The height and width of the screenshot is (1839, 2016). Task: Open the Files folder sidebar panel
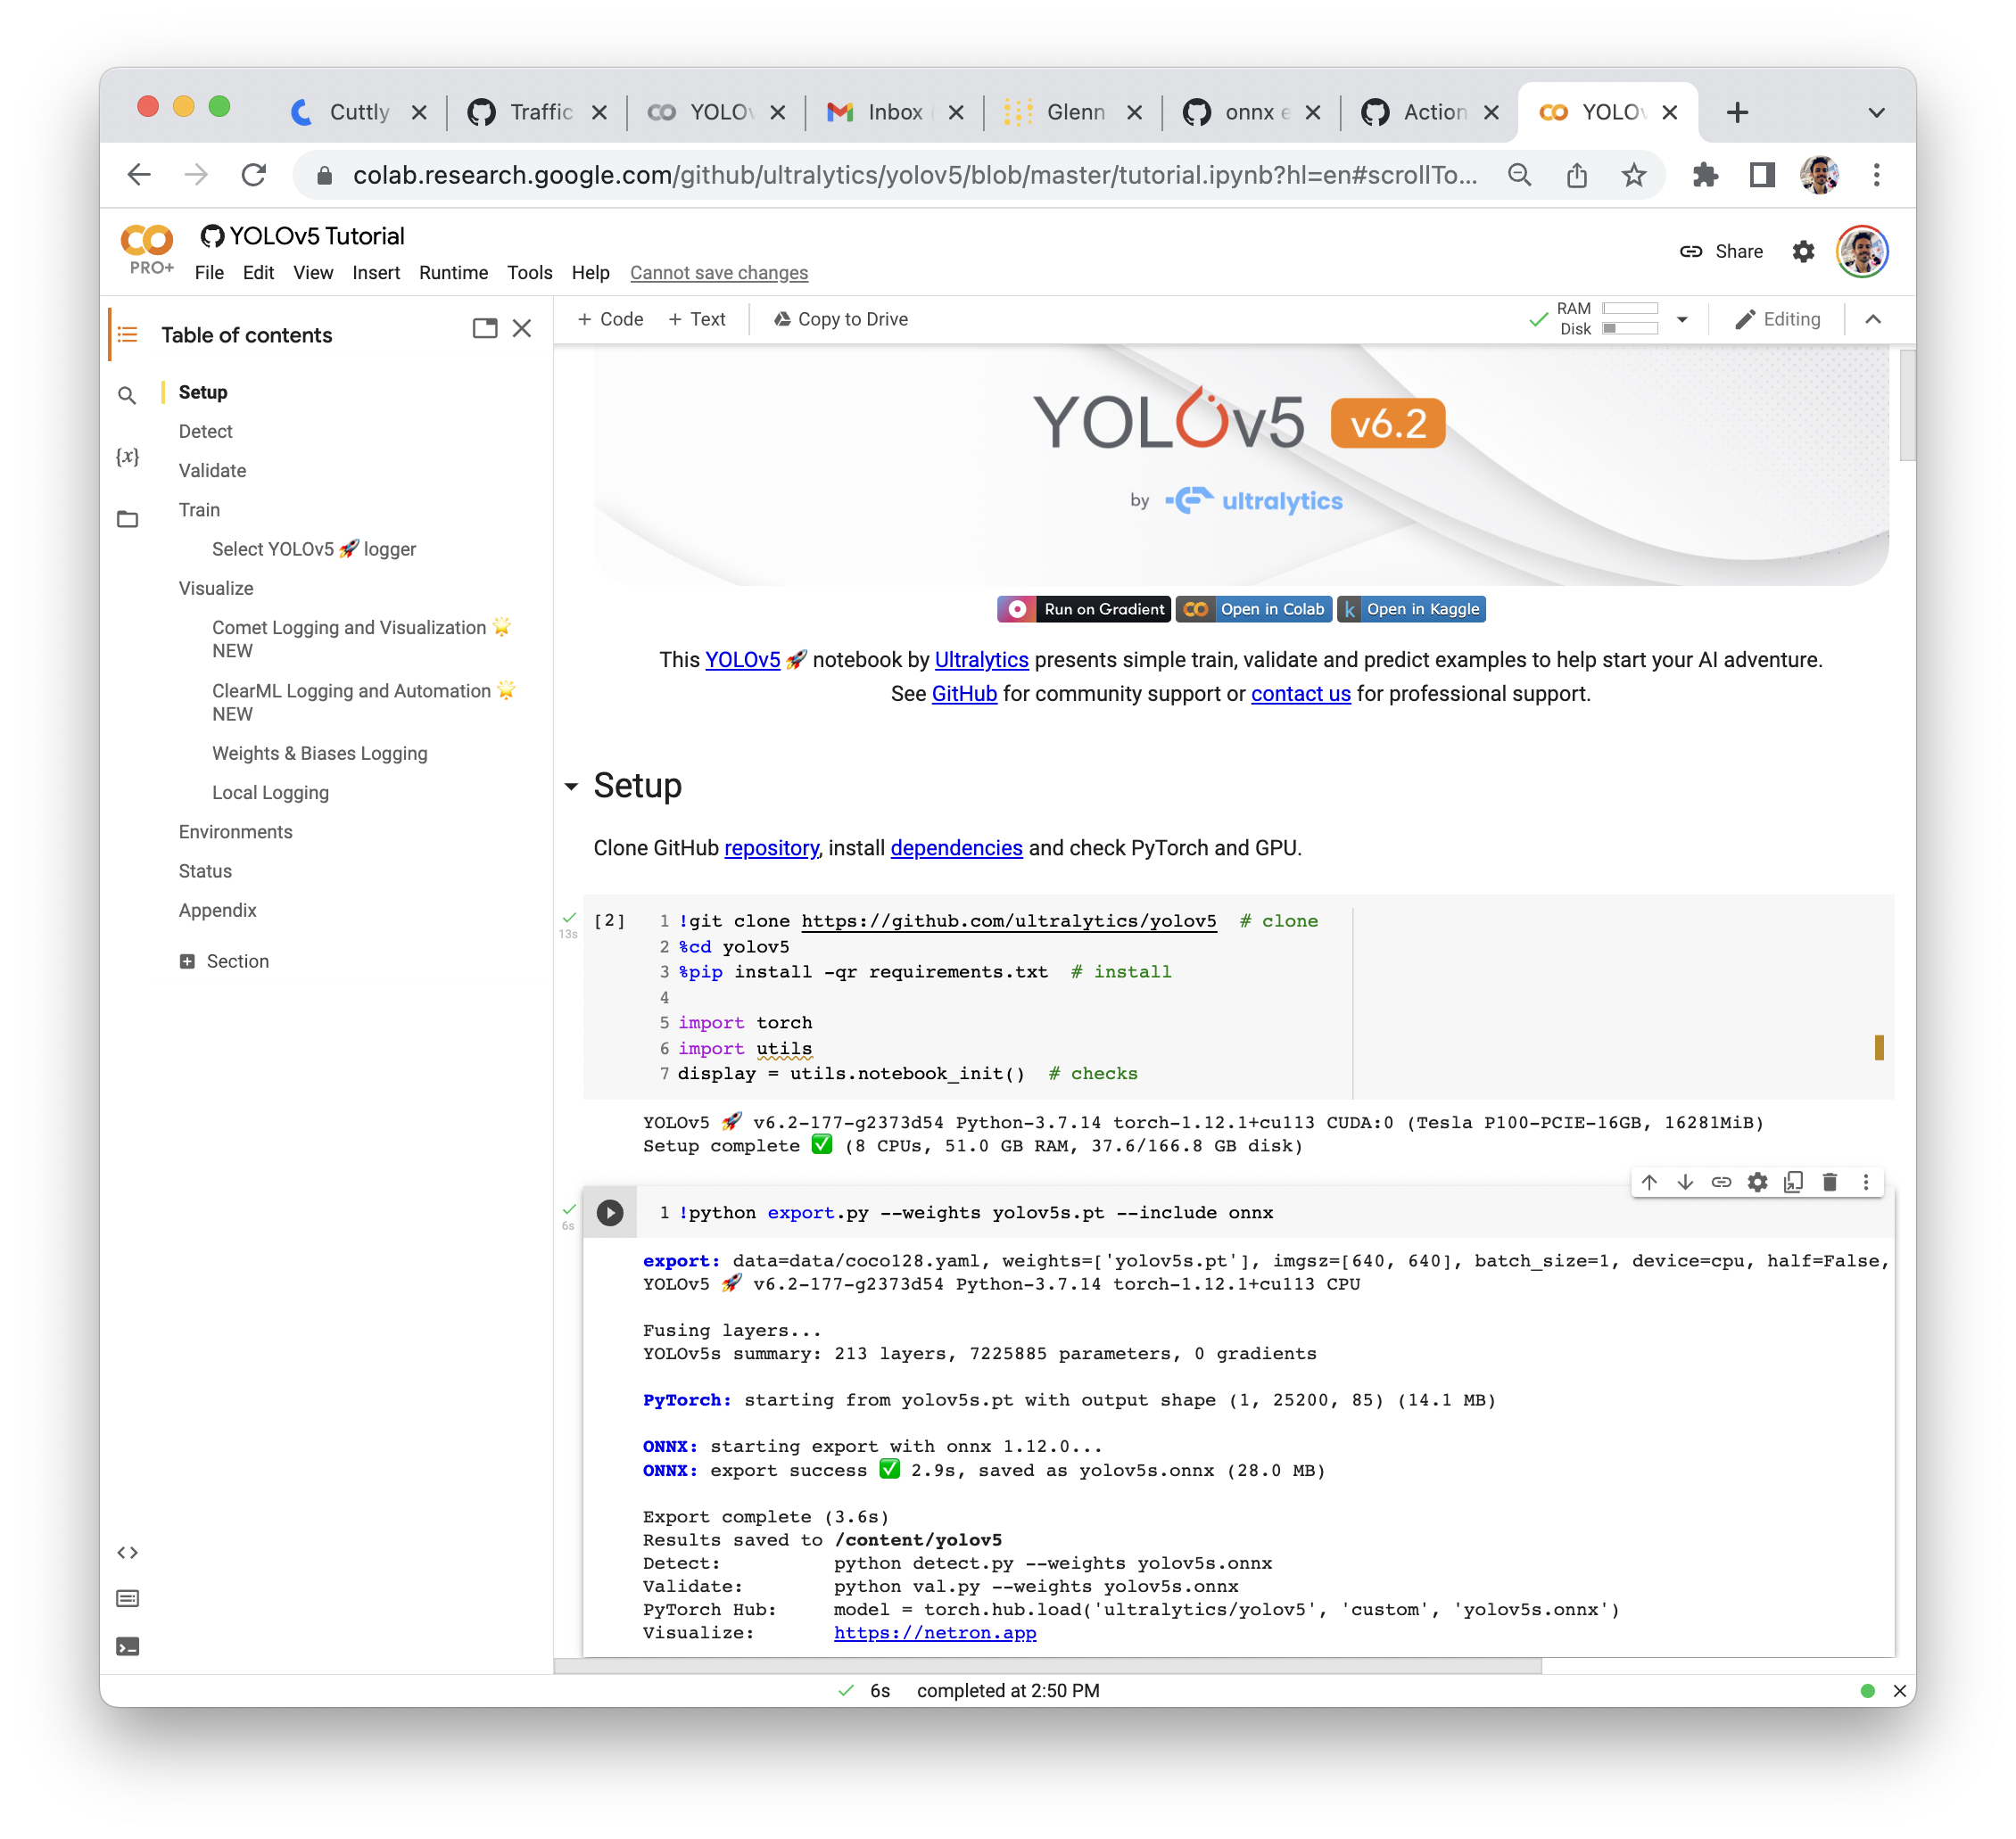point(127,519)
